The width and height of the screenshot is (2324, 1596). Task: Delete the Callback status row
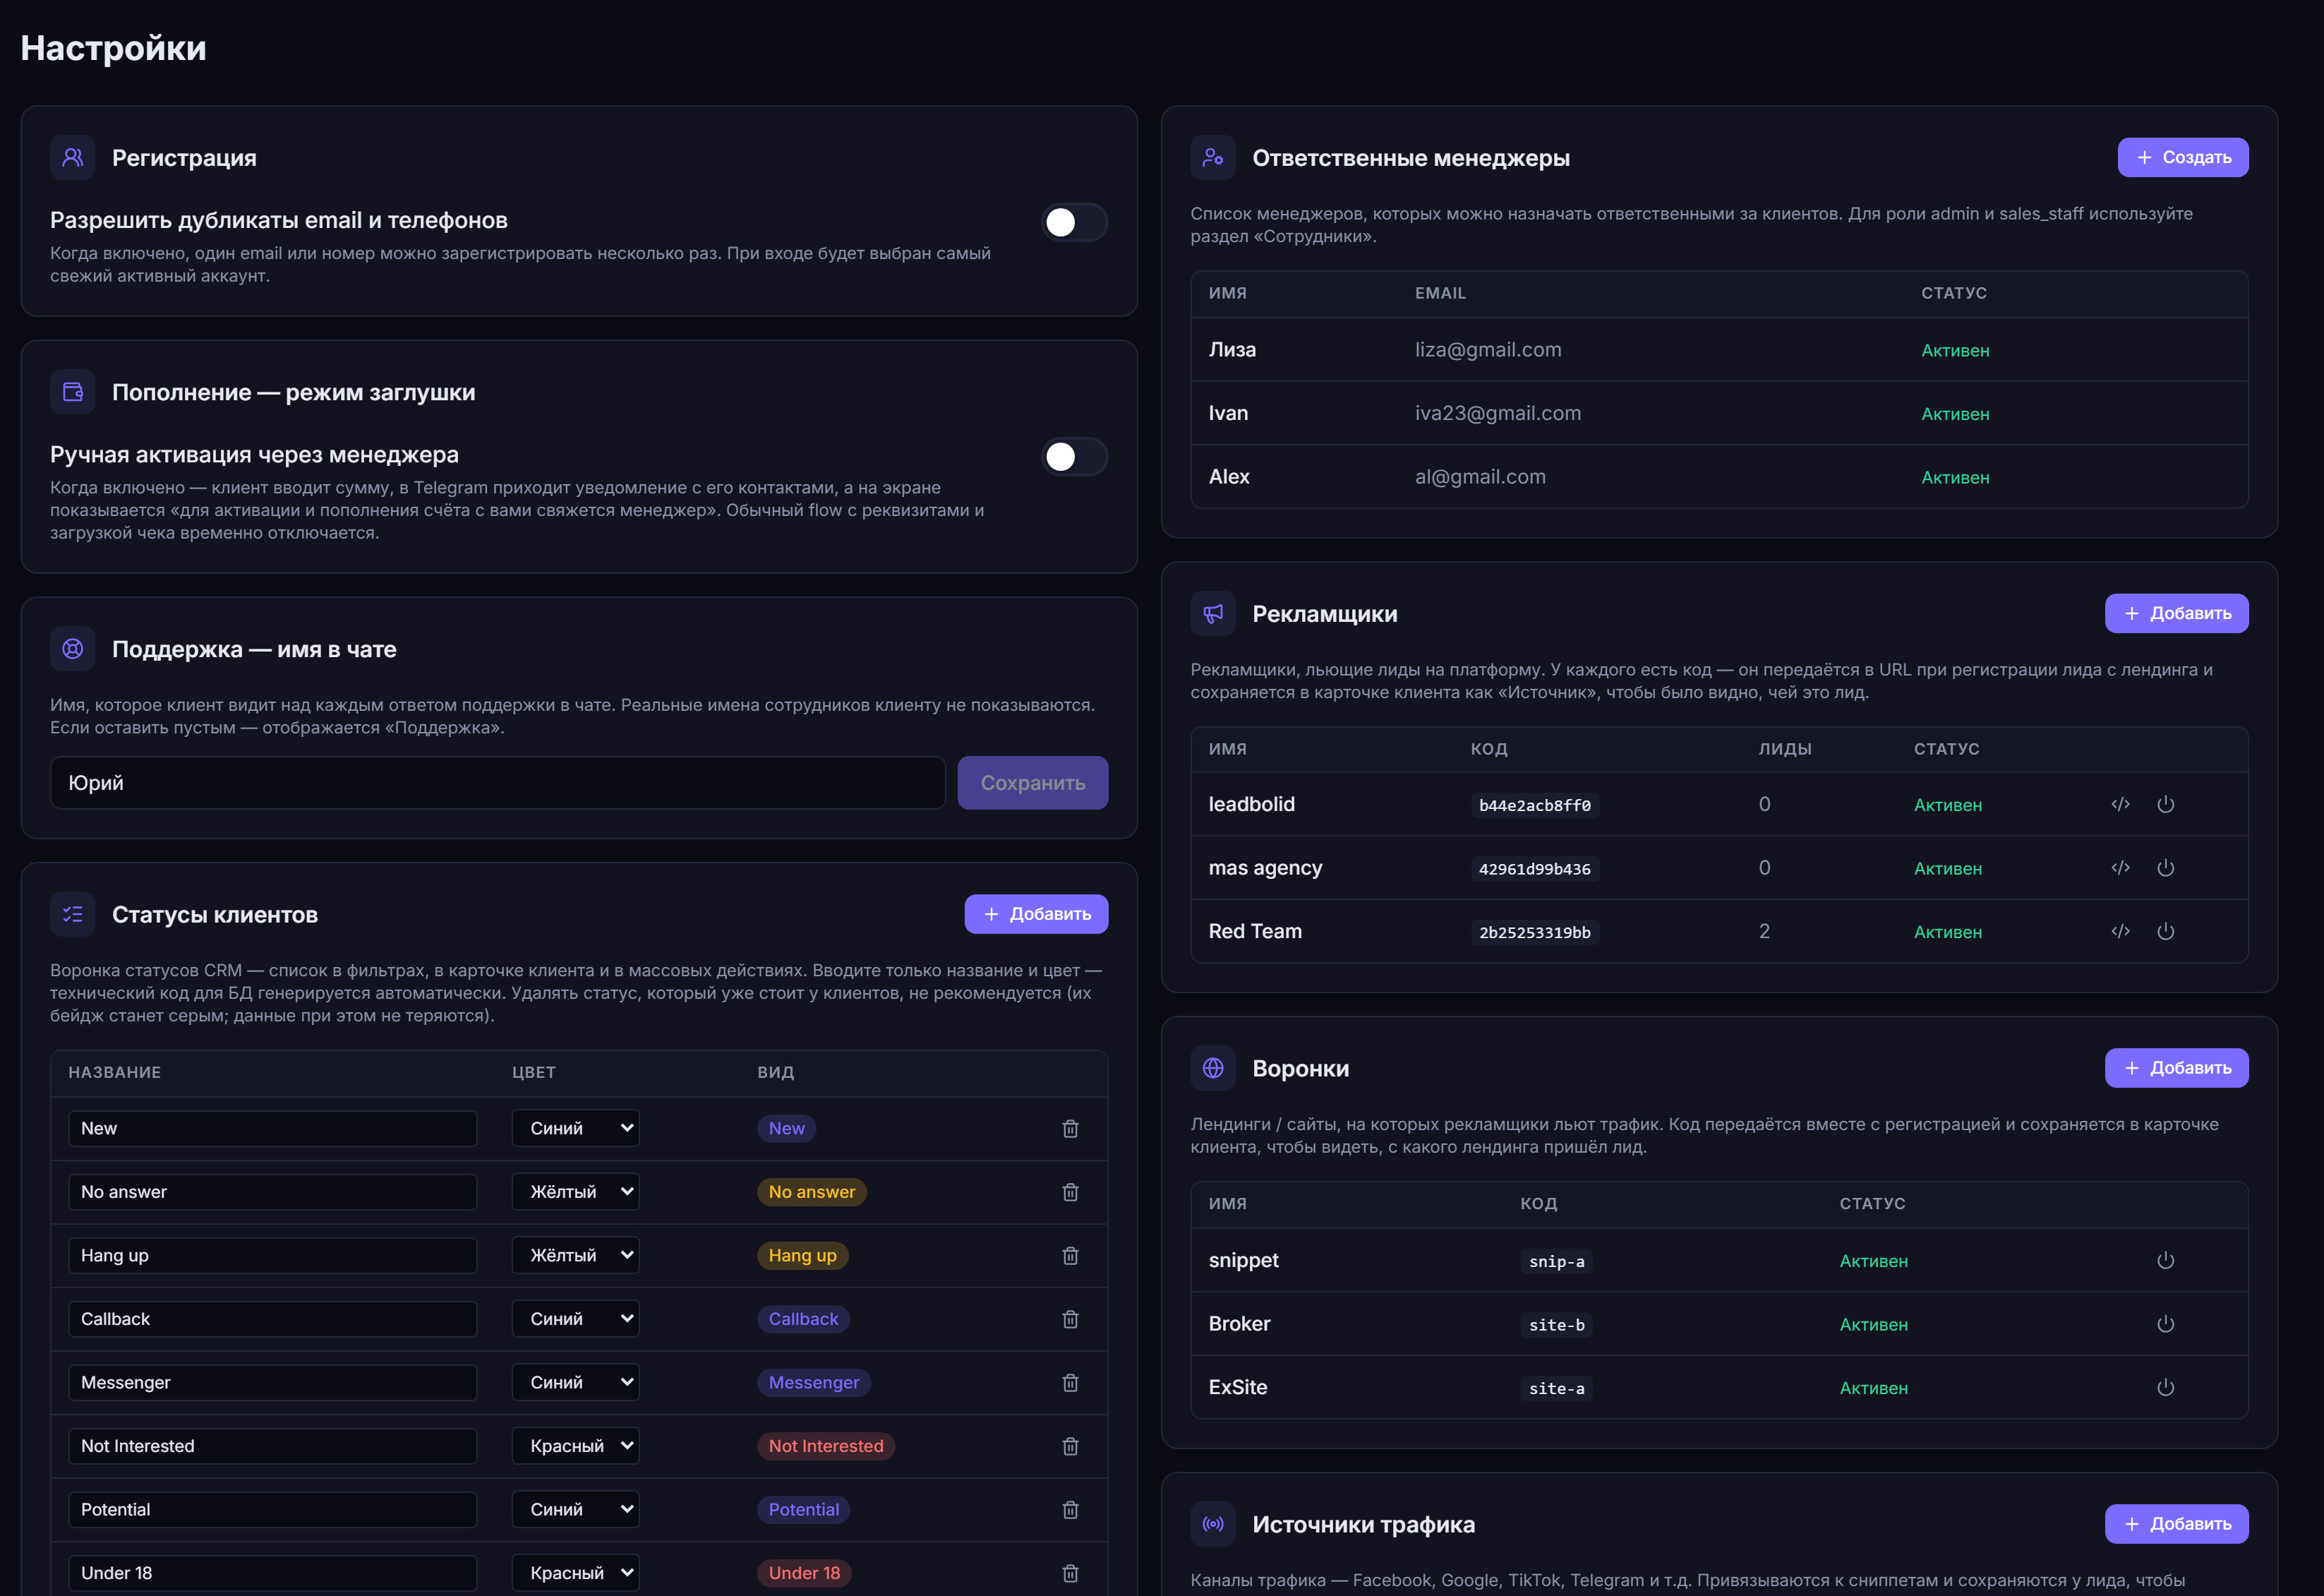click(x=1070, y=1319)
